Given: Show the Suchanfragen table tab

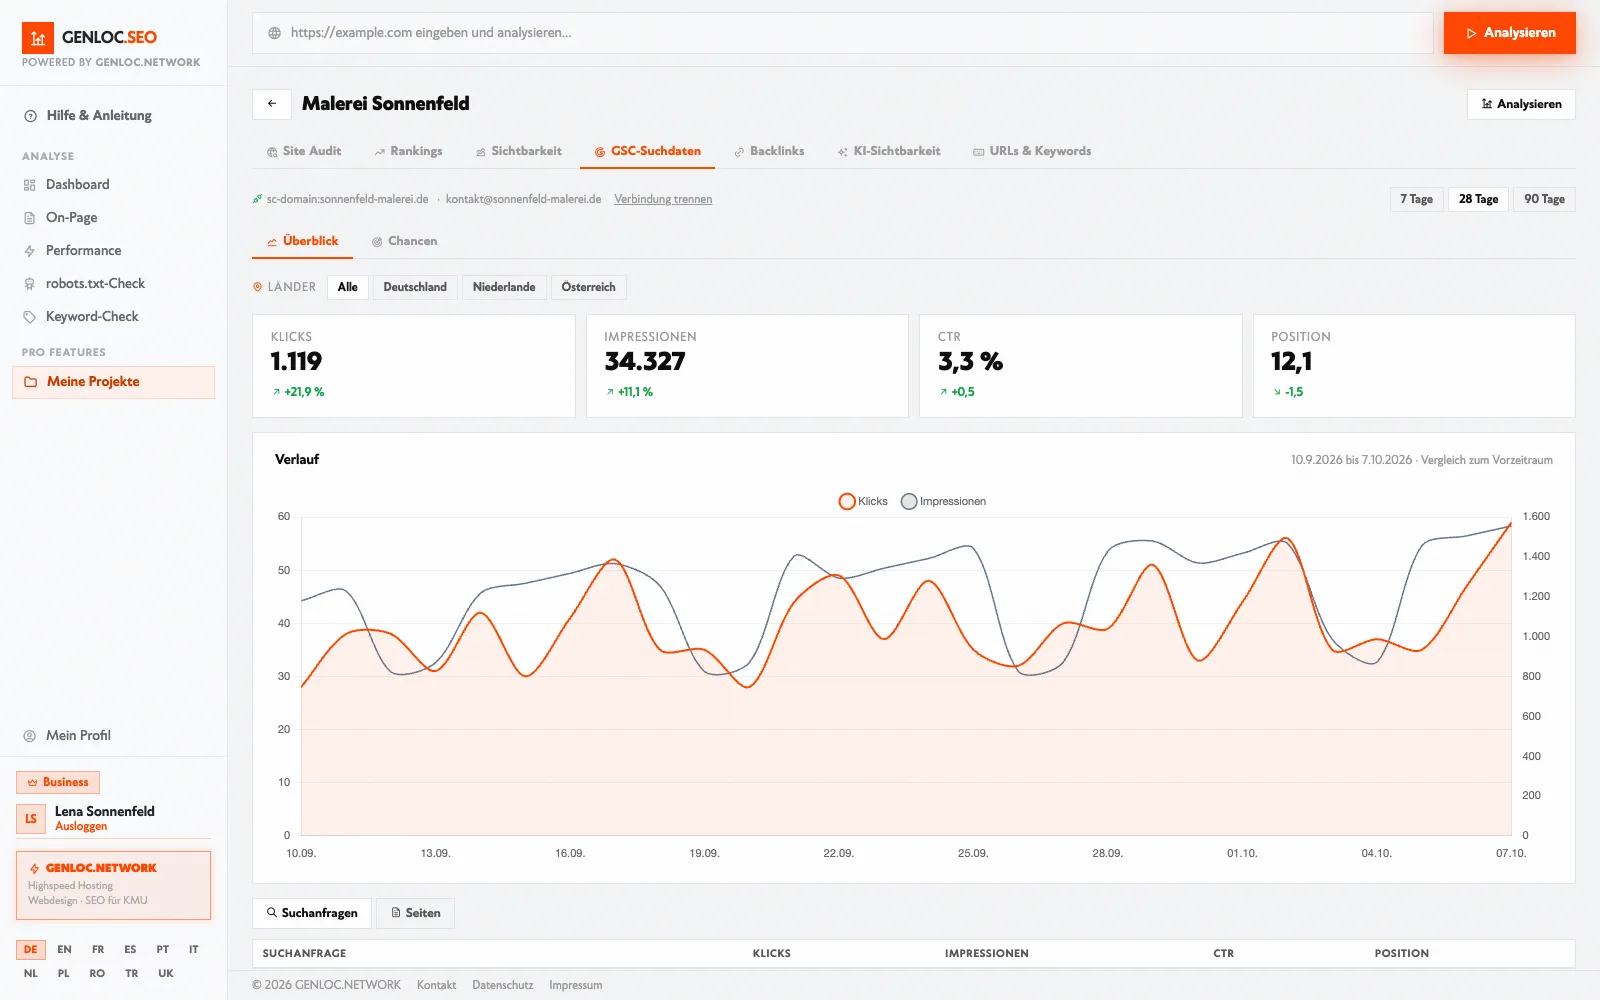Looking at the screenshot, I should click(x=312, y=914).
